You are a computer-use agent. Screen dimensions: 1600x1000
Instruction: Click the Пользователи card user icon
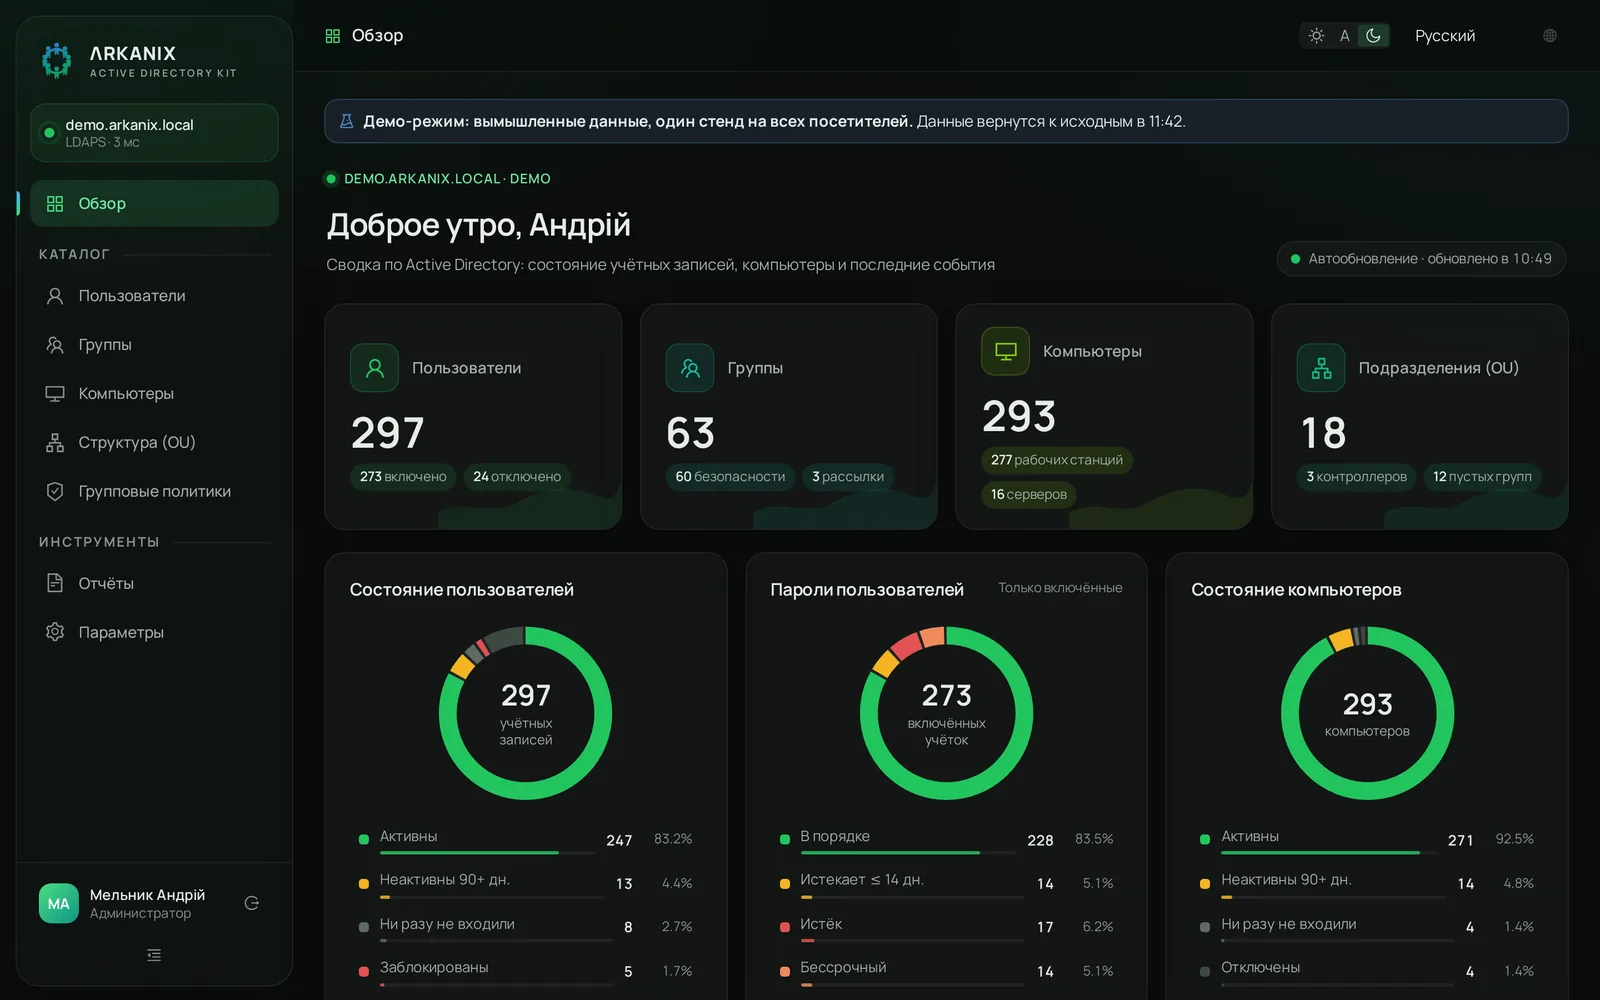(375, 368)
